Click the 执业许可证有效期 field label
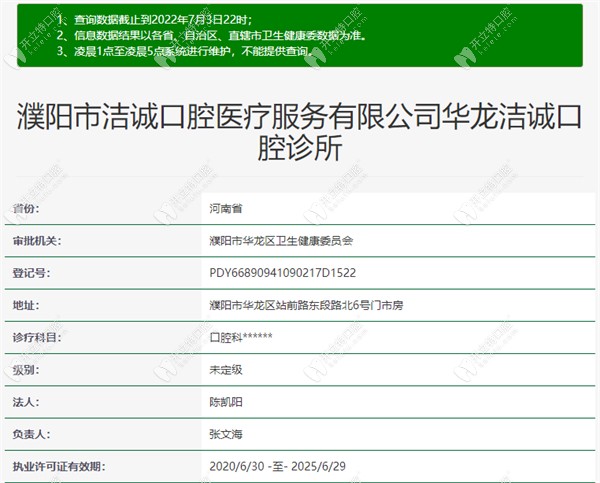The width and height of the screenshot is (600, 483). click(x=59, y=466)
